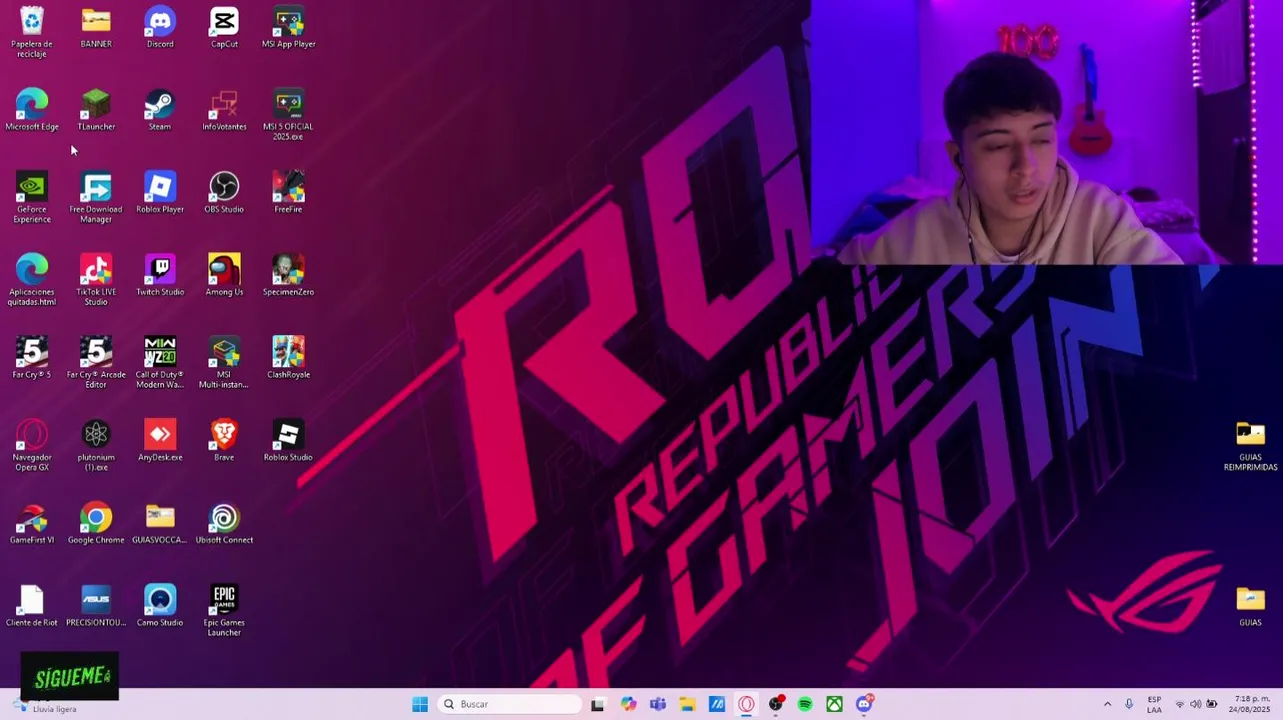This screenshot has height=720, width=1283.
Task: Select the Google Chrome desktop icon
Action: click(x=96, y=524)
